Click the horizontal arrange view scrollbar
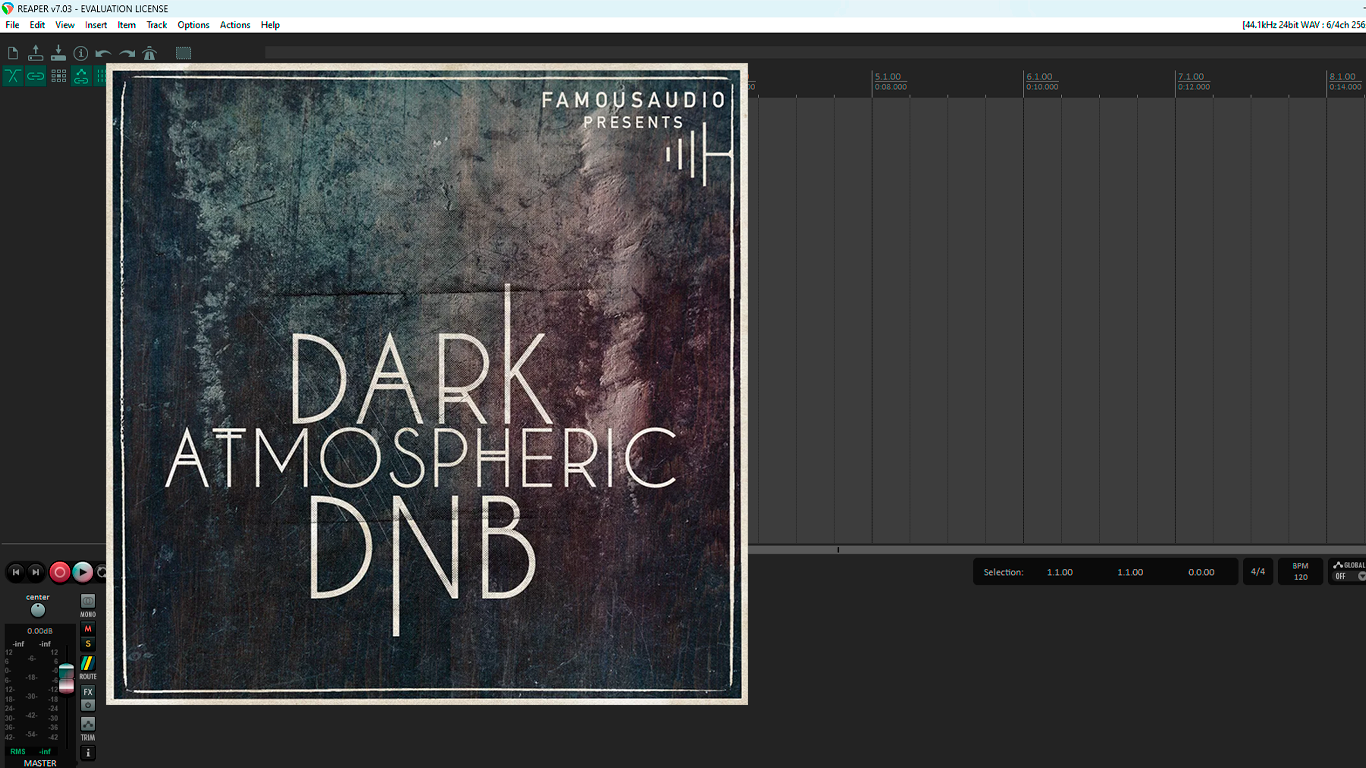Screen dimensions: 1366x768 pyautogui.click(x=1056, y=549)
